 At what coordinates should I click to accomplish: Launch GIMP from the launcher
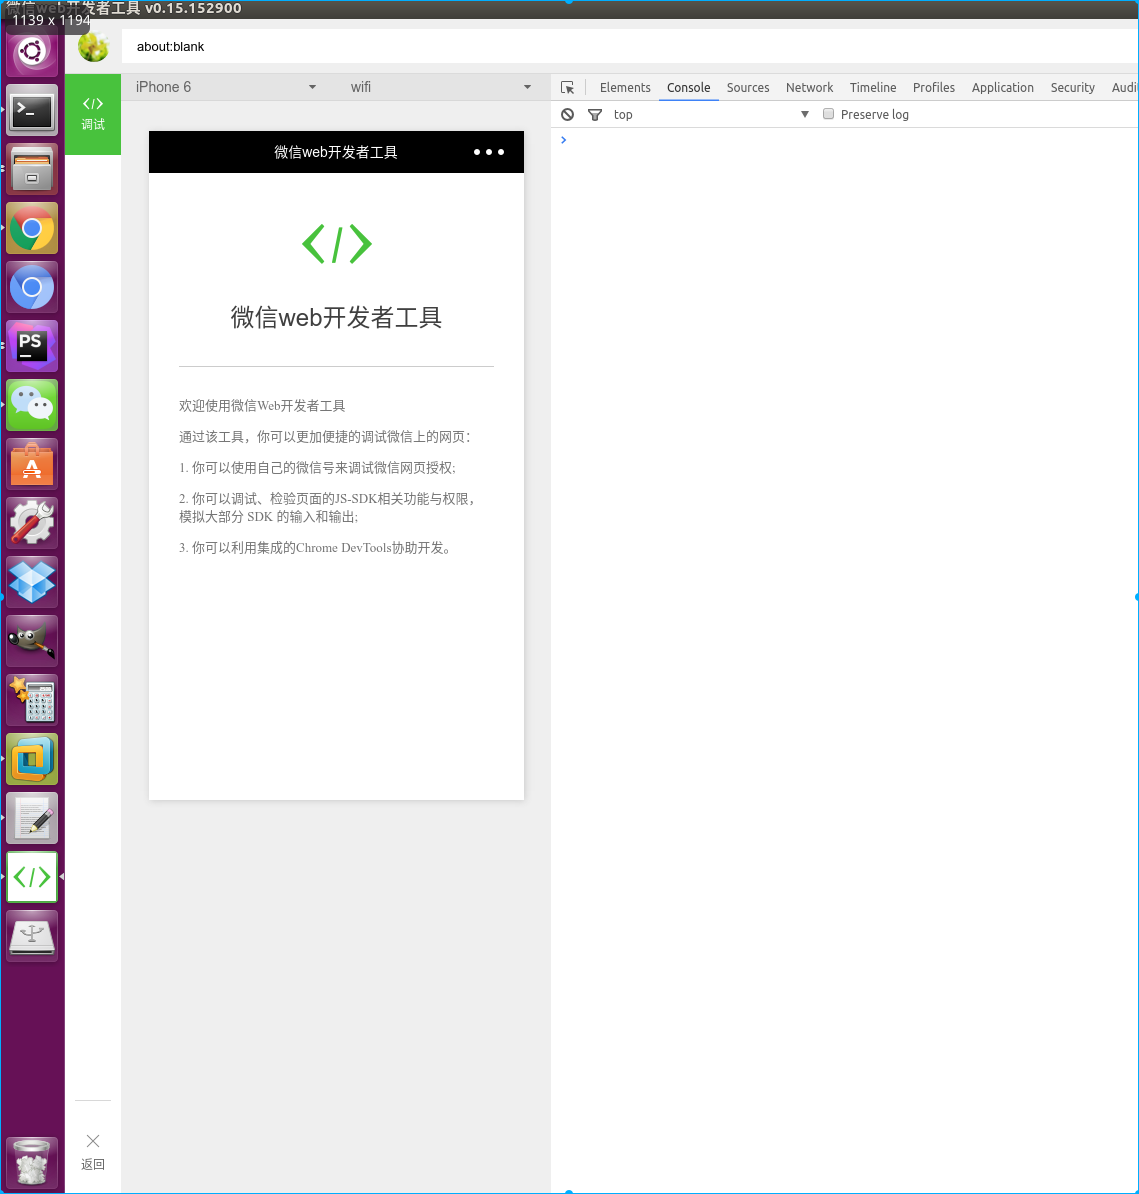(32, 641)
